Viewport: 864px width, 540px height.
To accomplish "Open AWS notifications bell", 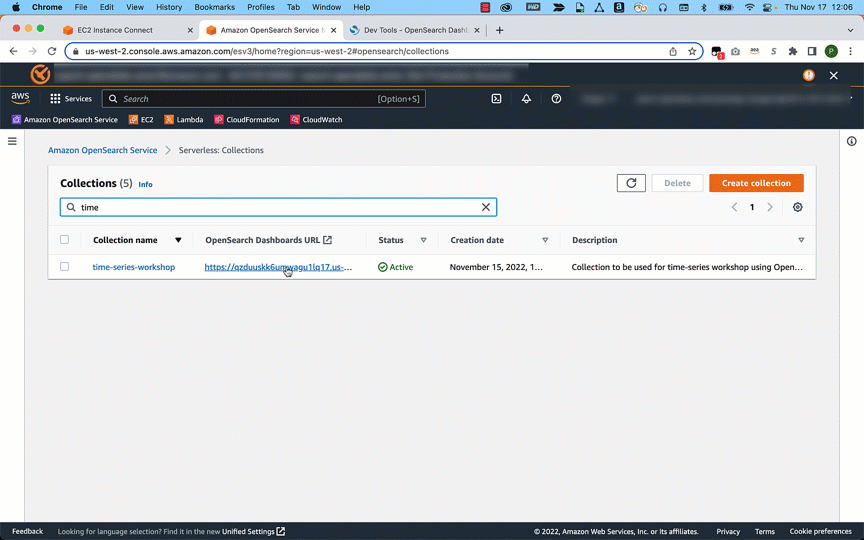I will click(x=526, y=99).
